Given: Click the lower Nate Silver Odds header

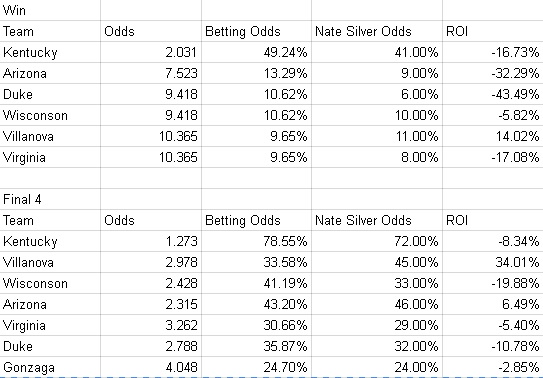Looking at the screenshot, I should point(377,220).
